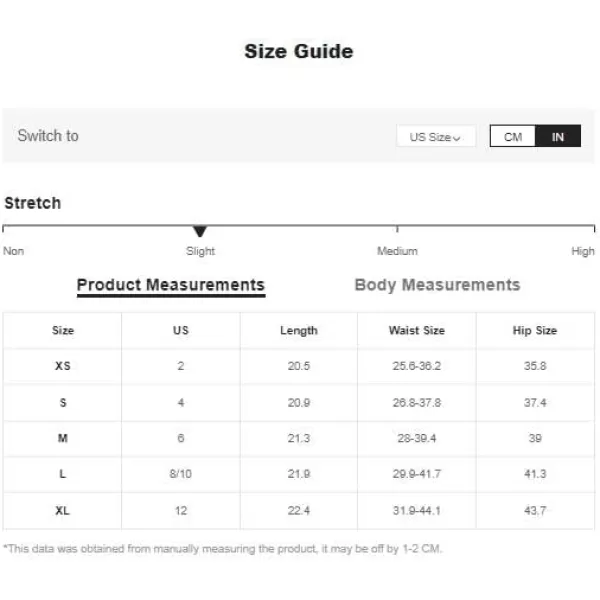The image size is (600, 600).
Task: Click the XS size row
Action: coord(299,366)
